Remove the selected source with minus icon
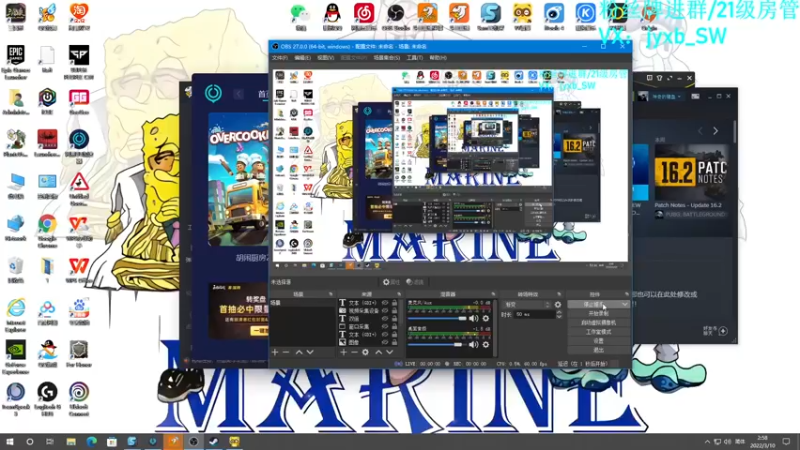The height and width of the screenshot is (450, 800). pos(354,352)
